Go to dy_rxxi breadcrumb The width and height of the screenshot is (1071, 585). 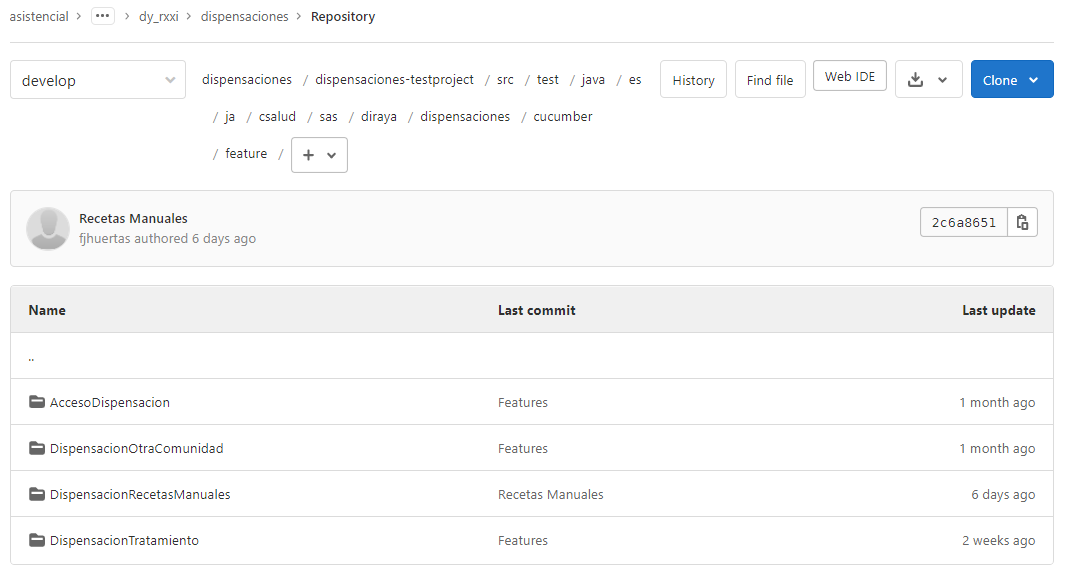158,16
